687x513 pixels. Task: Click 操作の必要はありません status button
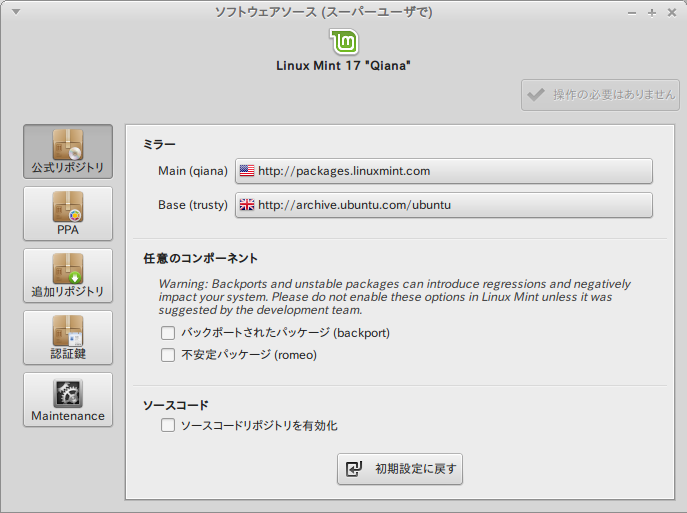pyautogui.click(x=600, y=95)
